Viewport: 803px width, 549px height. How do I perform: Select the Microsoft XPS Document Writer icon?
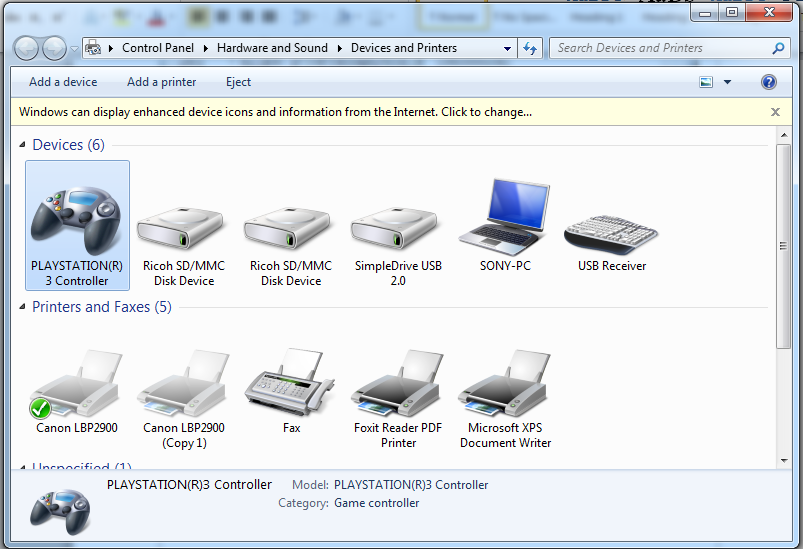[504, 383]
